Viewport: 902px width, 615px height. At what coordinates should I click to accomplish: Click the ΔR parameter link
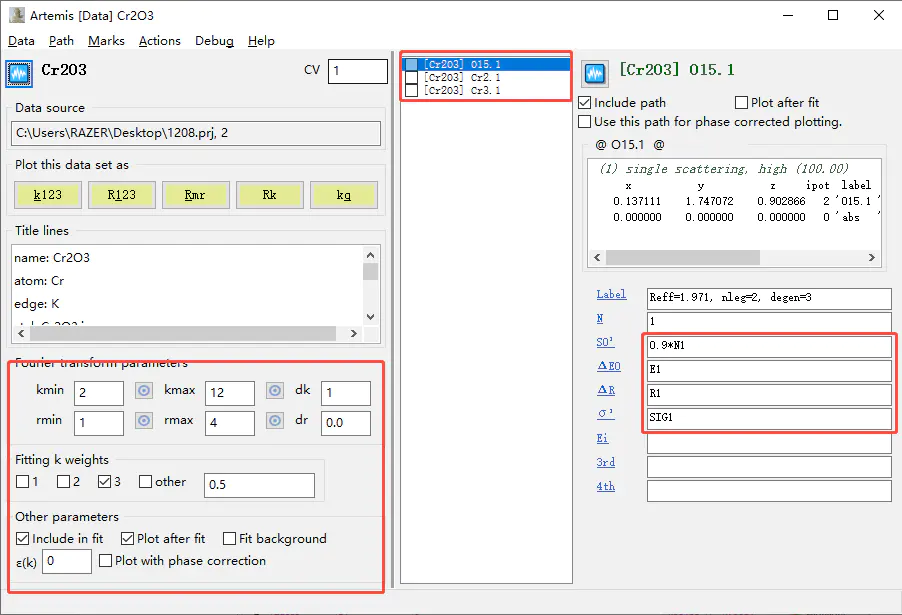coord(606,390)
